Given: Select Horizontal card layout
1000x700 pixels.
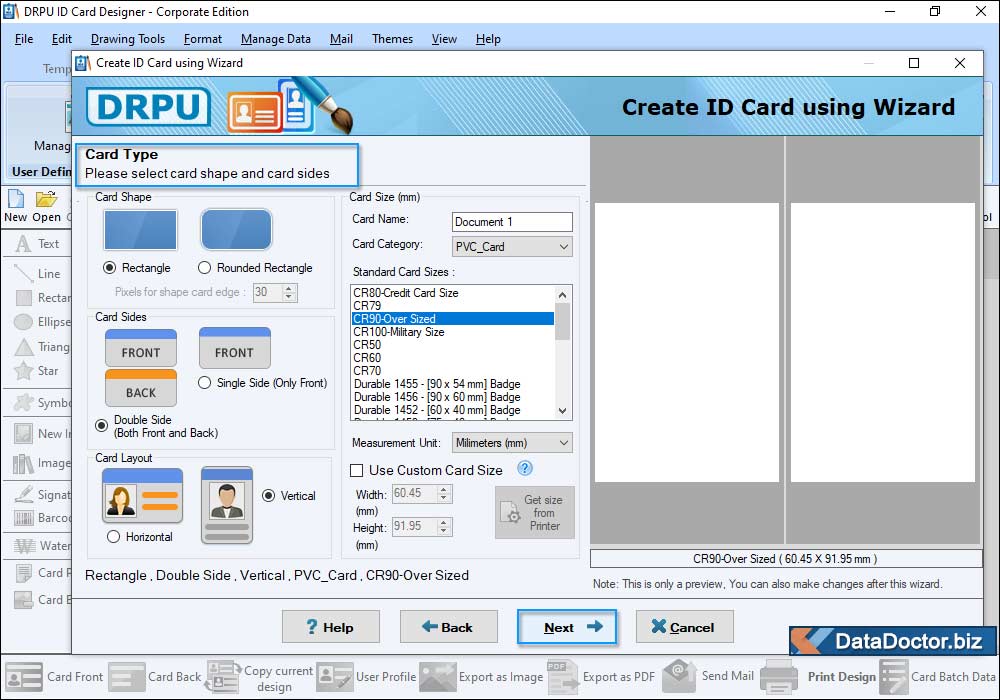Looking at the screenshot, I should click(x=114, y=537).
